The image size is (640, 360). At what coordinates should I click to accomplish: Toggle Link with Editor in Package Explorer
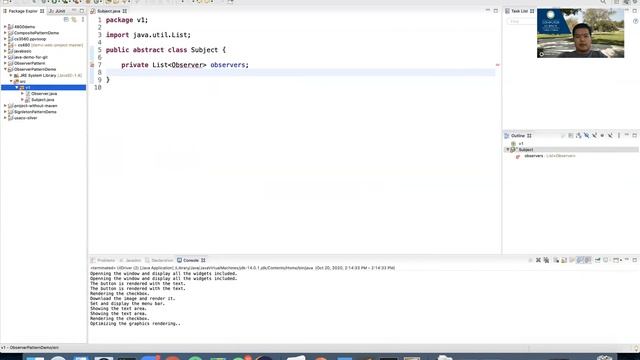[74, 20]
